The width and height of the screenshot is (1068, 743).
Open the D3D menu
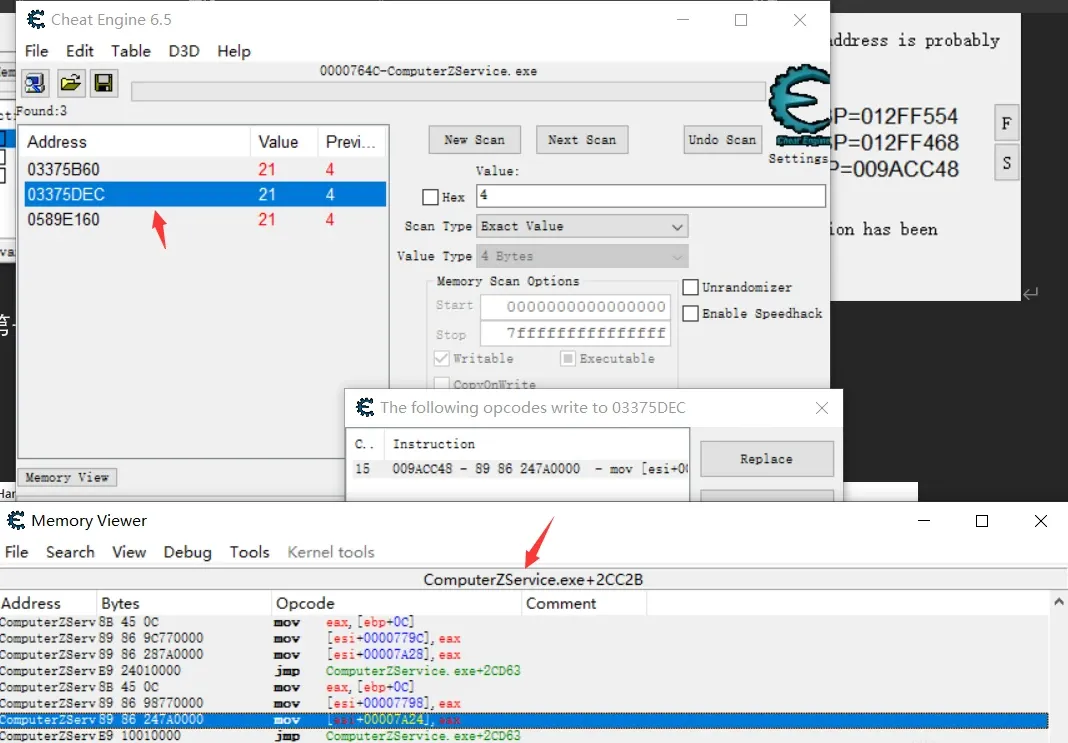(x=184, y=51)
